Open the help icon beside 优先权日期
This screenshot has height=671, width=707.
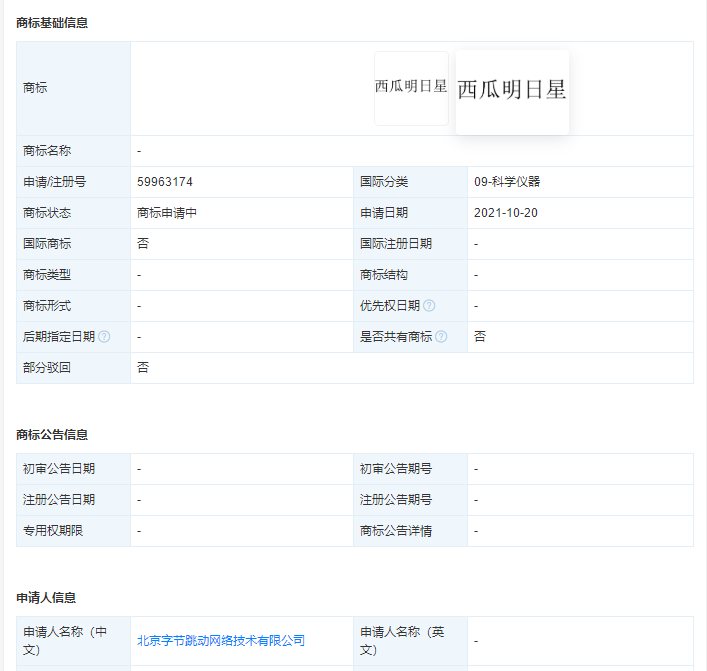pos(429,306)
